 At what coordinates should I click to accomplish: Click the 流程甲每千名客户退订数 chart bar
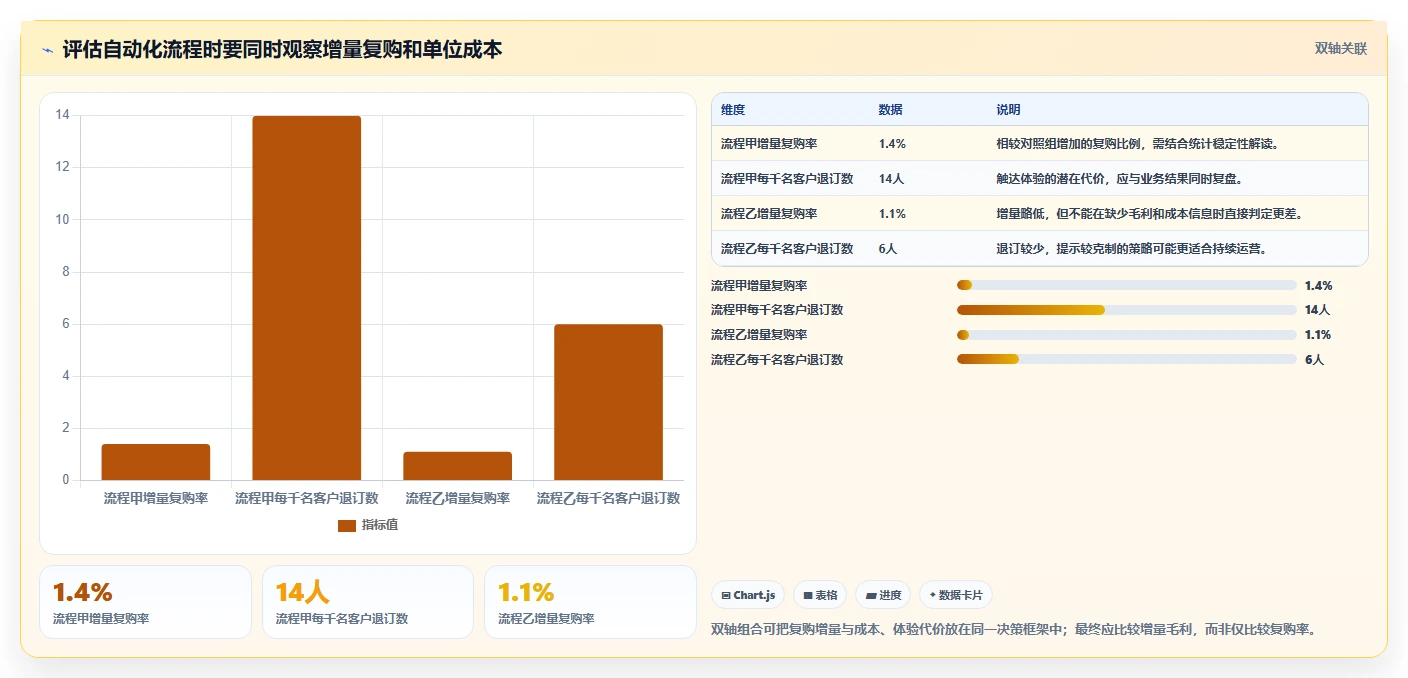tap(307, 298)
